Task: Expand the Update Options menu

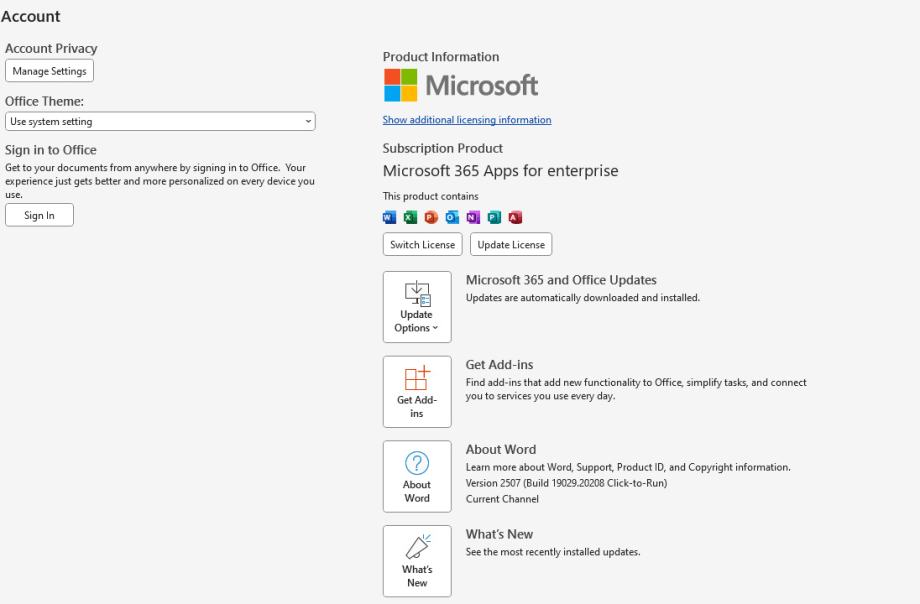Action: [417, 307]
